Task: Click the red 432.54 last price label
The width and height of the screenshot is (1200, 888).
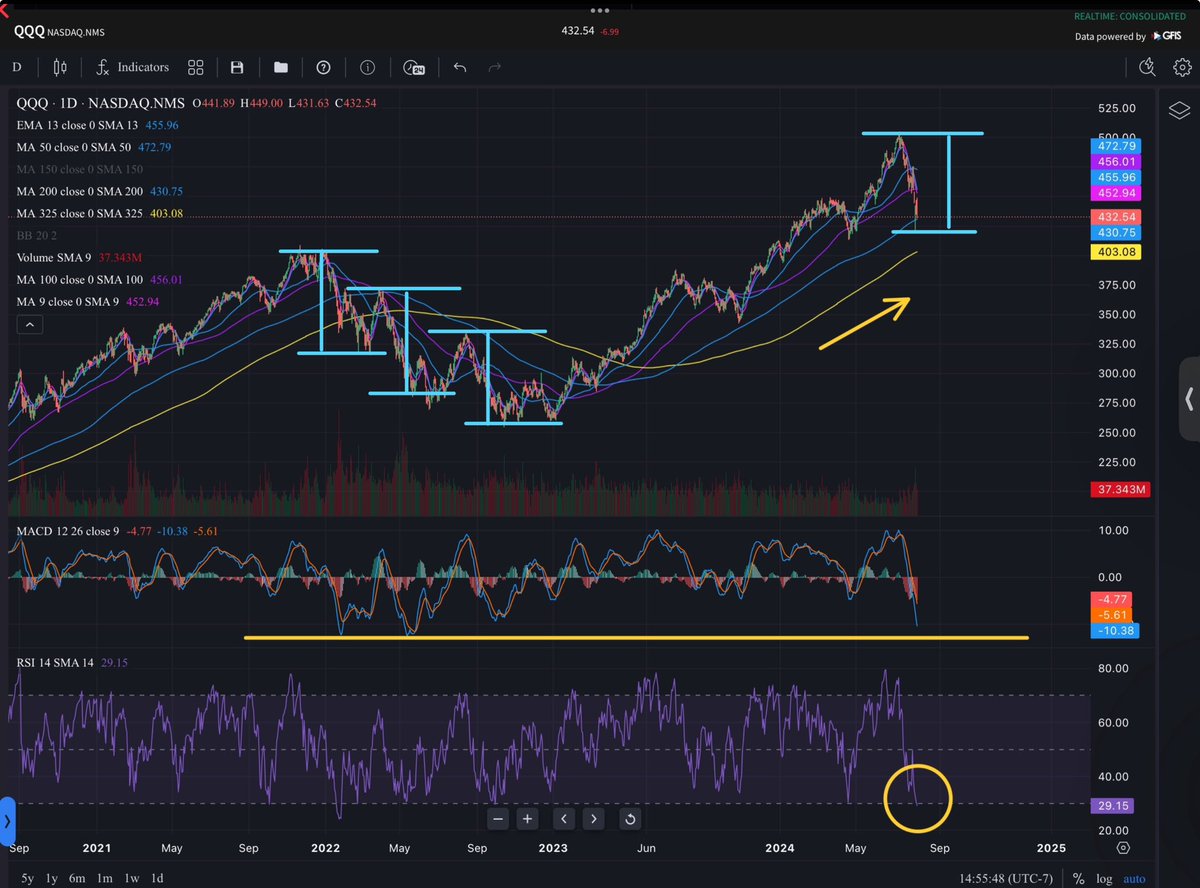Action: click(x=1114, y=217)
